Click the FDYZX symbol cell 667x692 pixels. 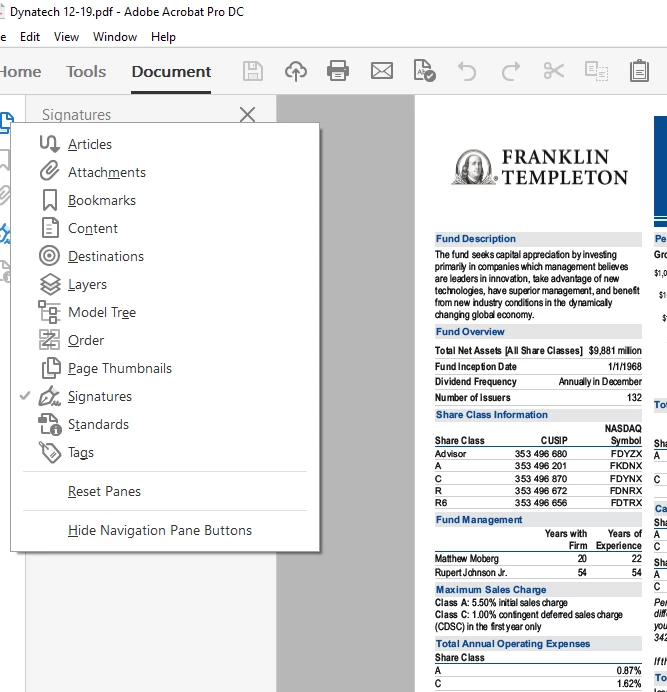click(626, 454)
